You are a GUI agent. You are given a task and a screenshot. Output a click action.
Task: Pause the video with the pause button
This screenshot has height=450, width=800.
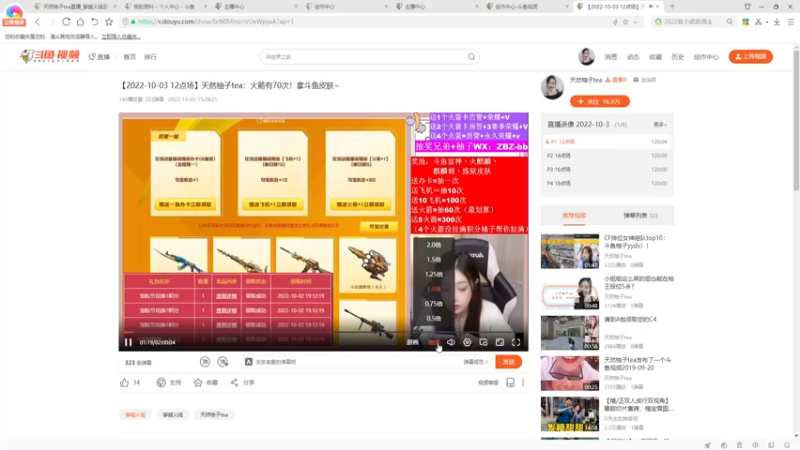128,342
